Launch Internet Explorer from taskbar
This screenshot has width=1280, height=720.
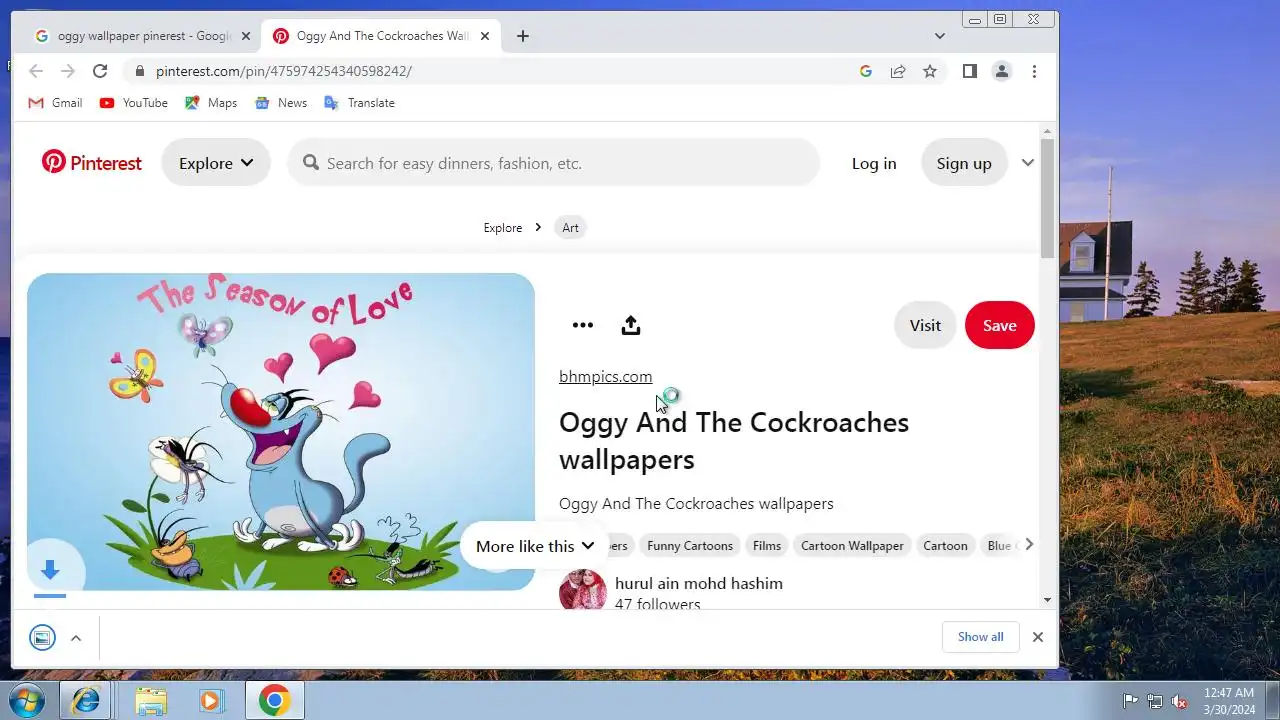click(87, 701)
